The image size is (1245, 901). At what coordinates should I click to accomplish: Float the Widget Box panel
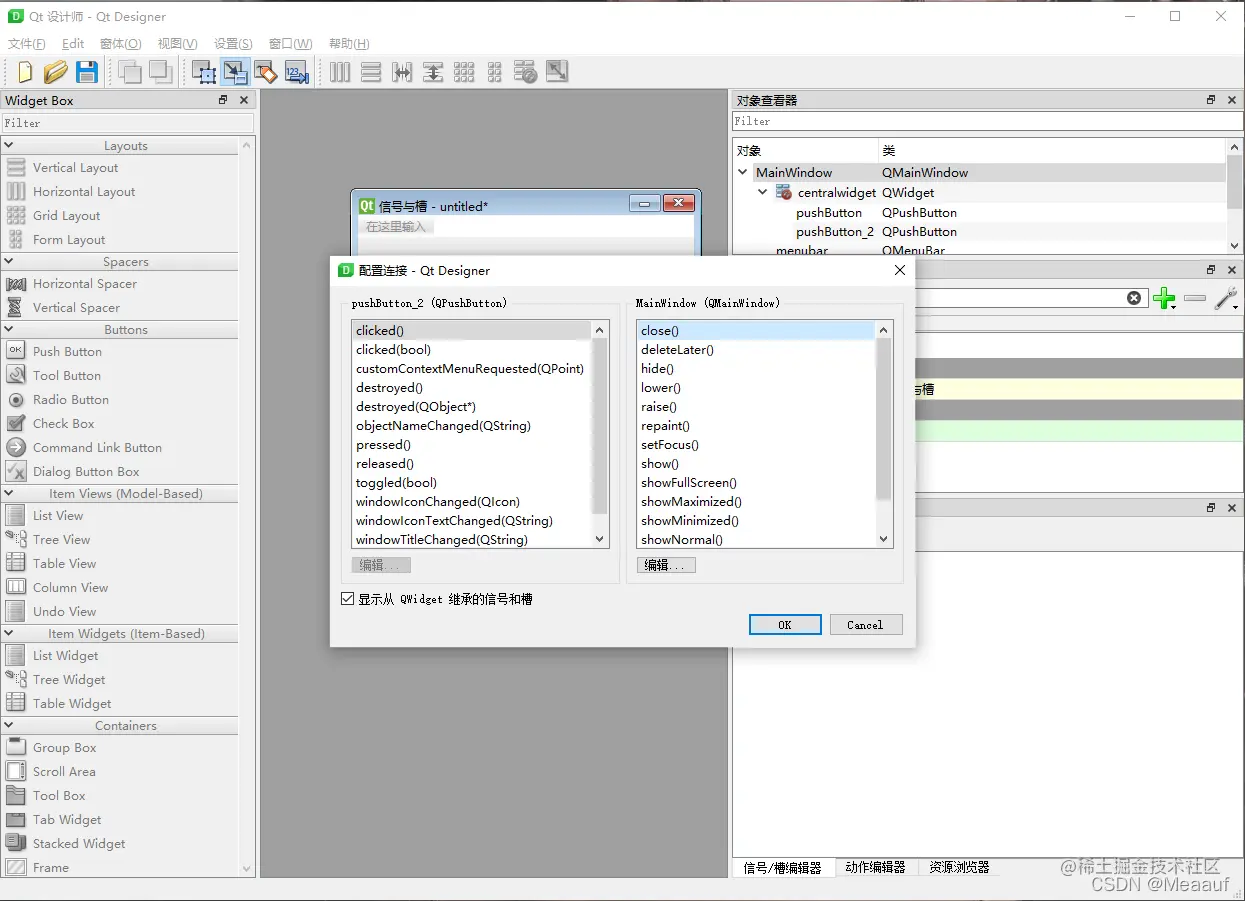pos(223,100)
